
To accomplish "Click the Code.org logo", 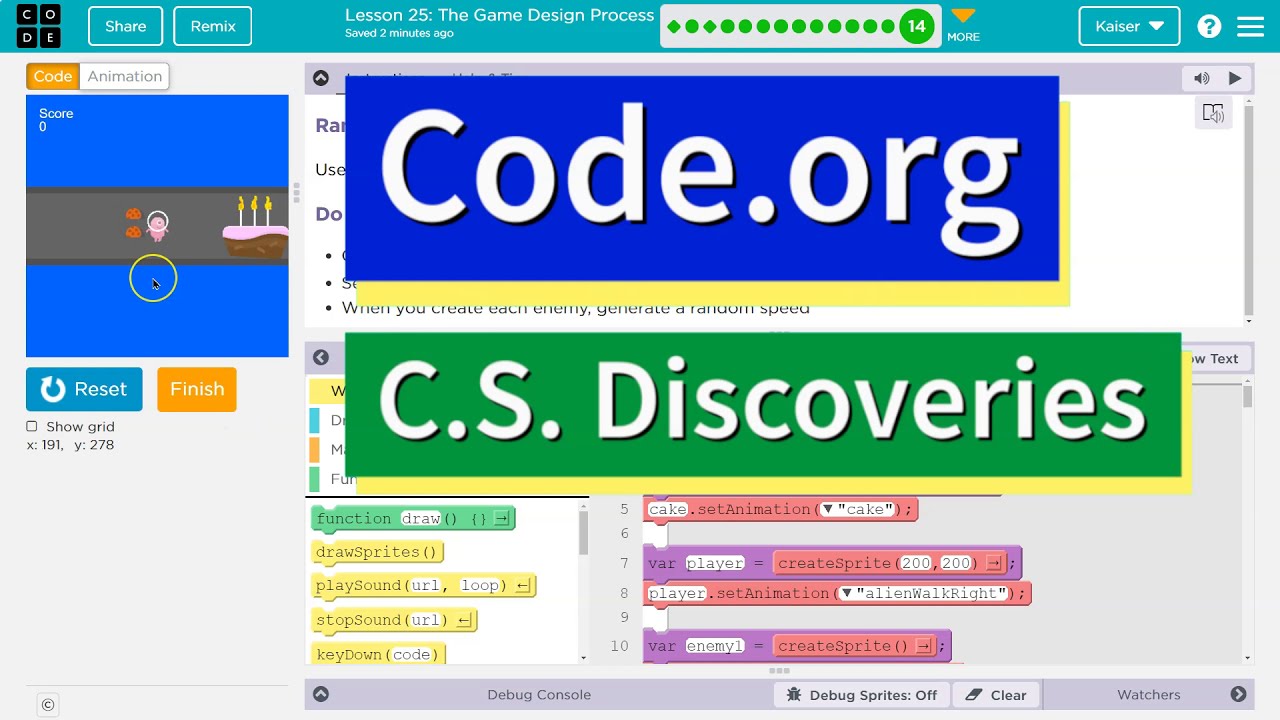I will pyautogui.click(x=38, y=26).
